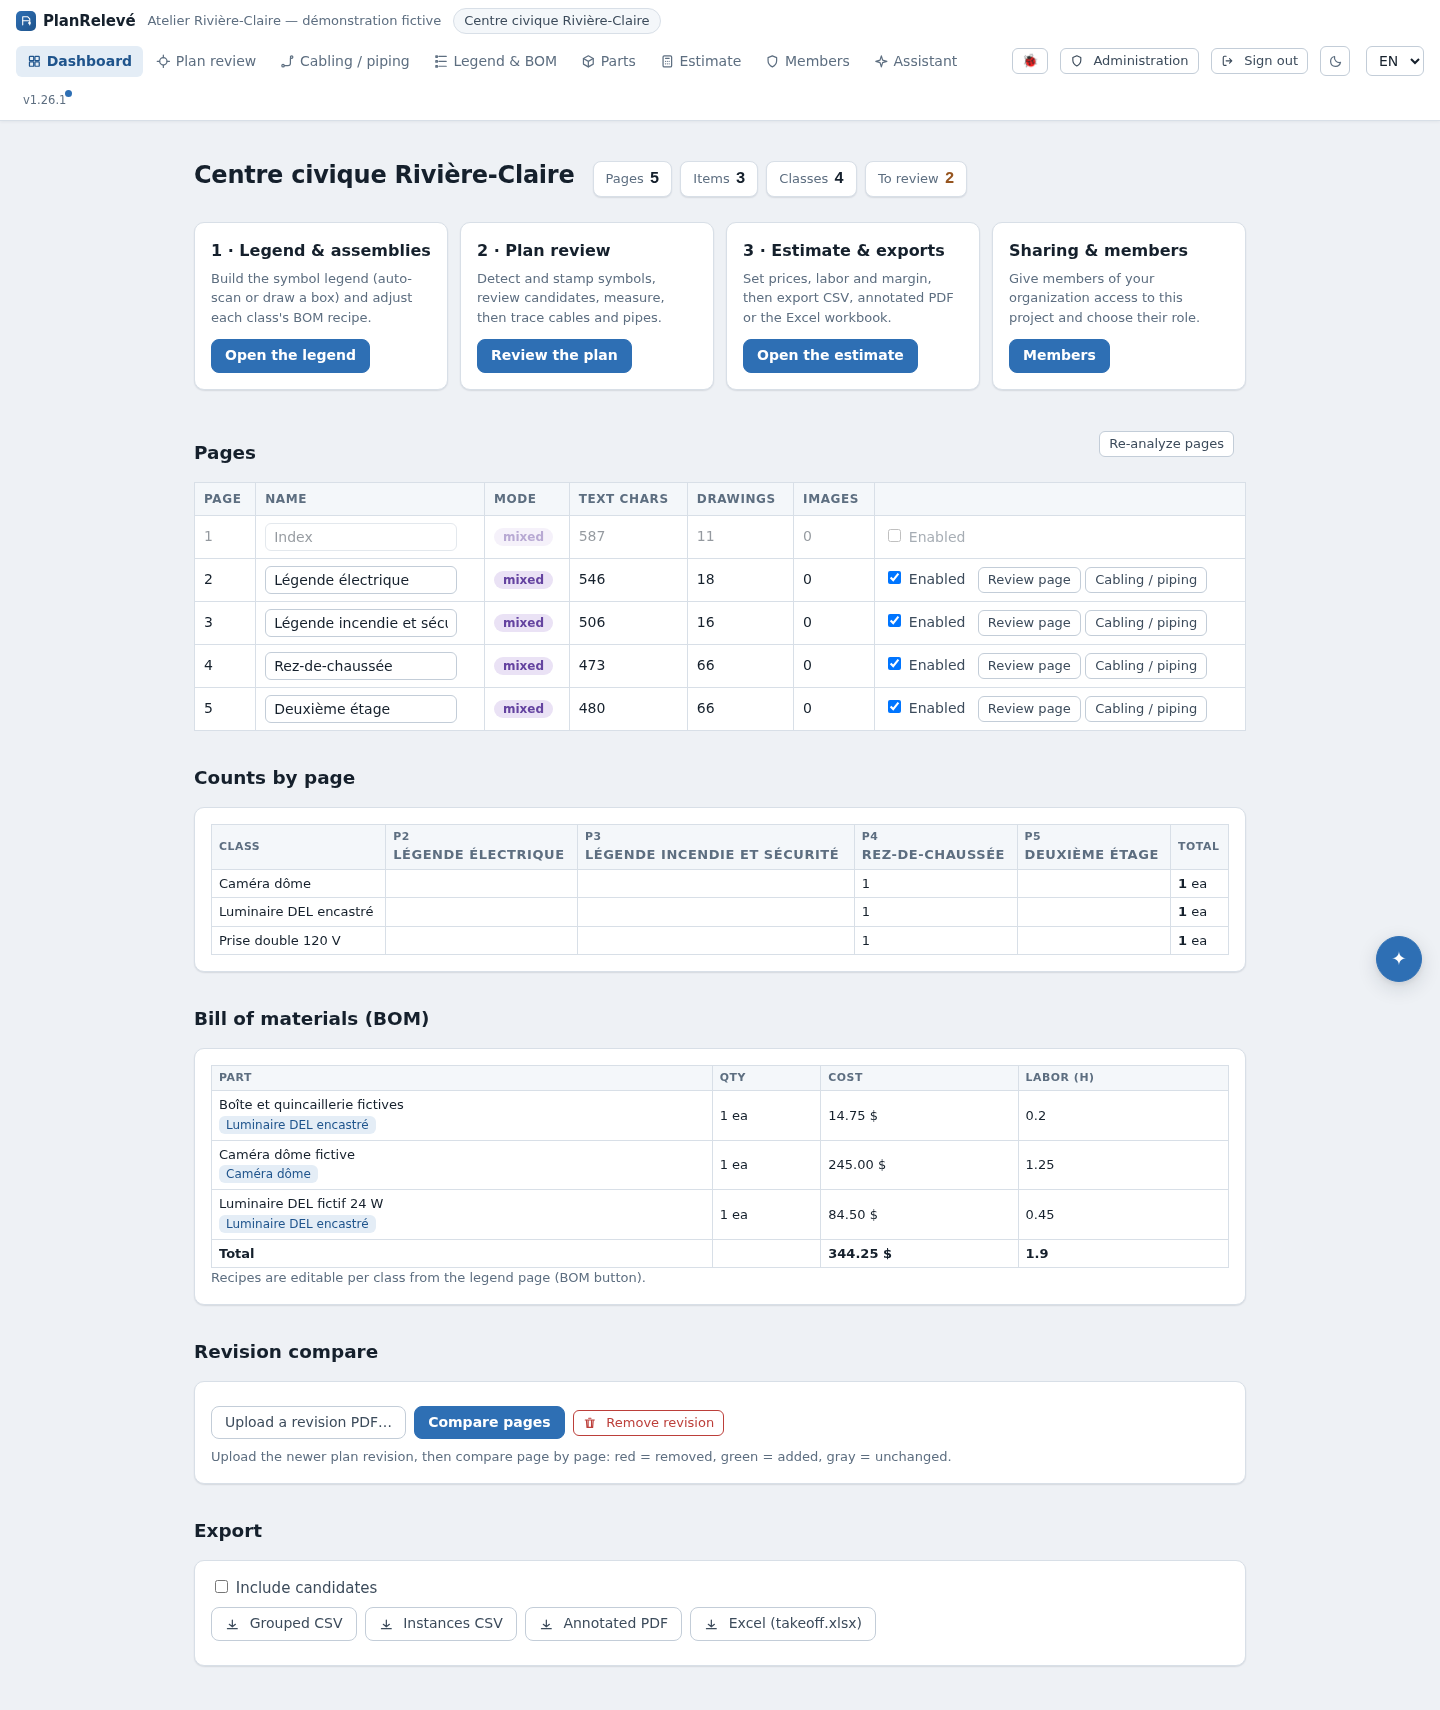1440x1710 pixels.
Task: Click the Classes 4 badge
Action: [x=811, y=179]
